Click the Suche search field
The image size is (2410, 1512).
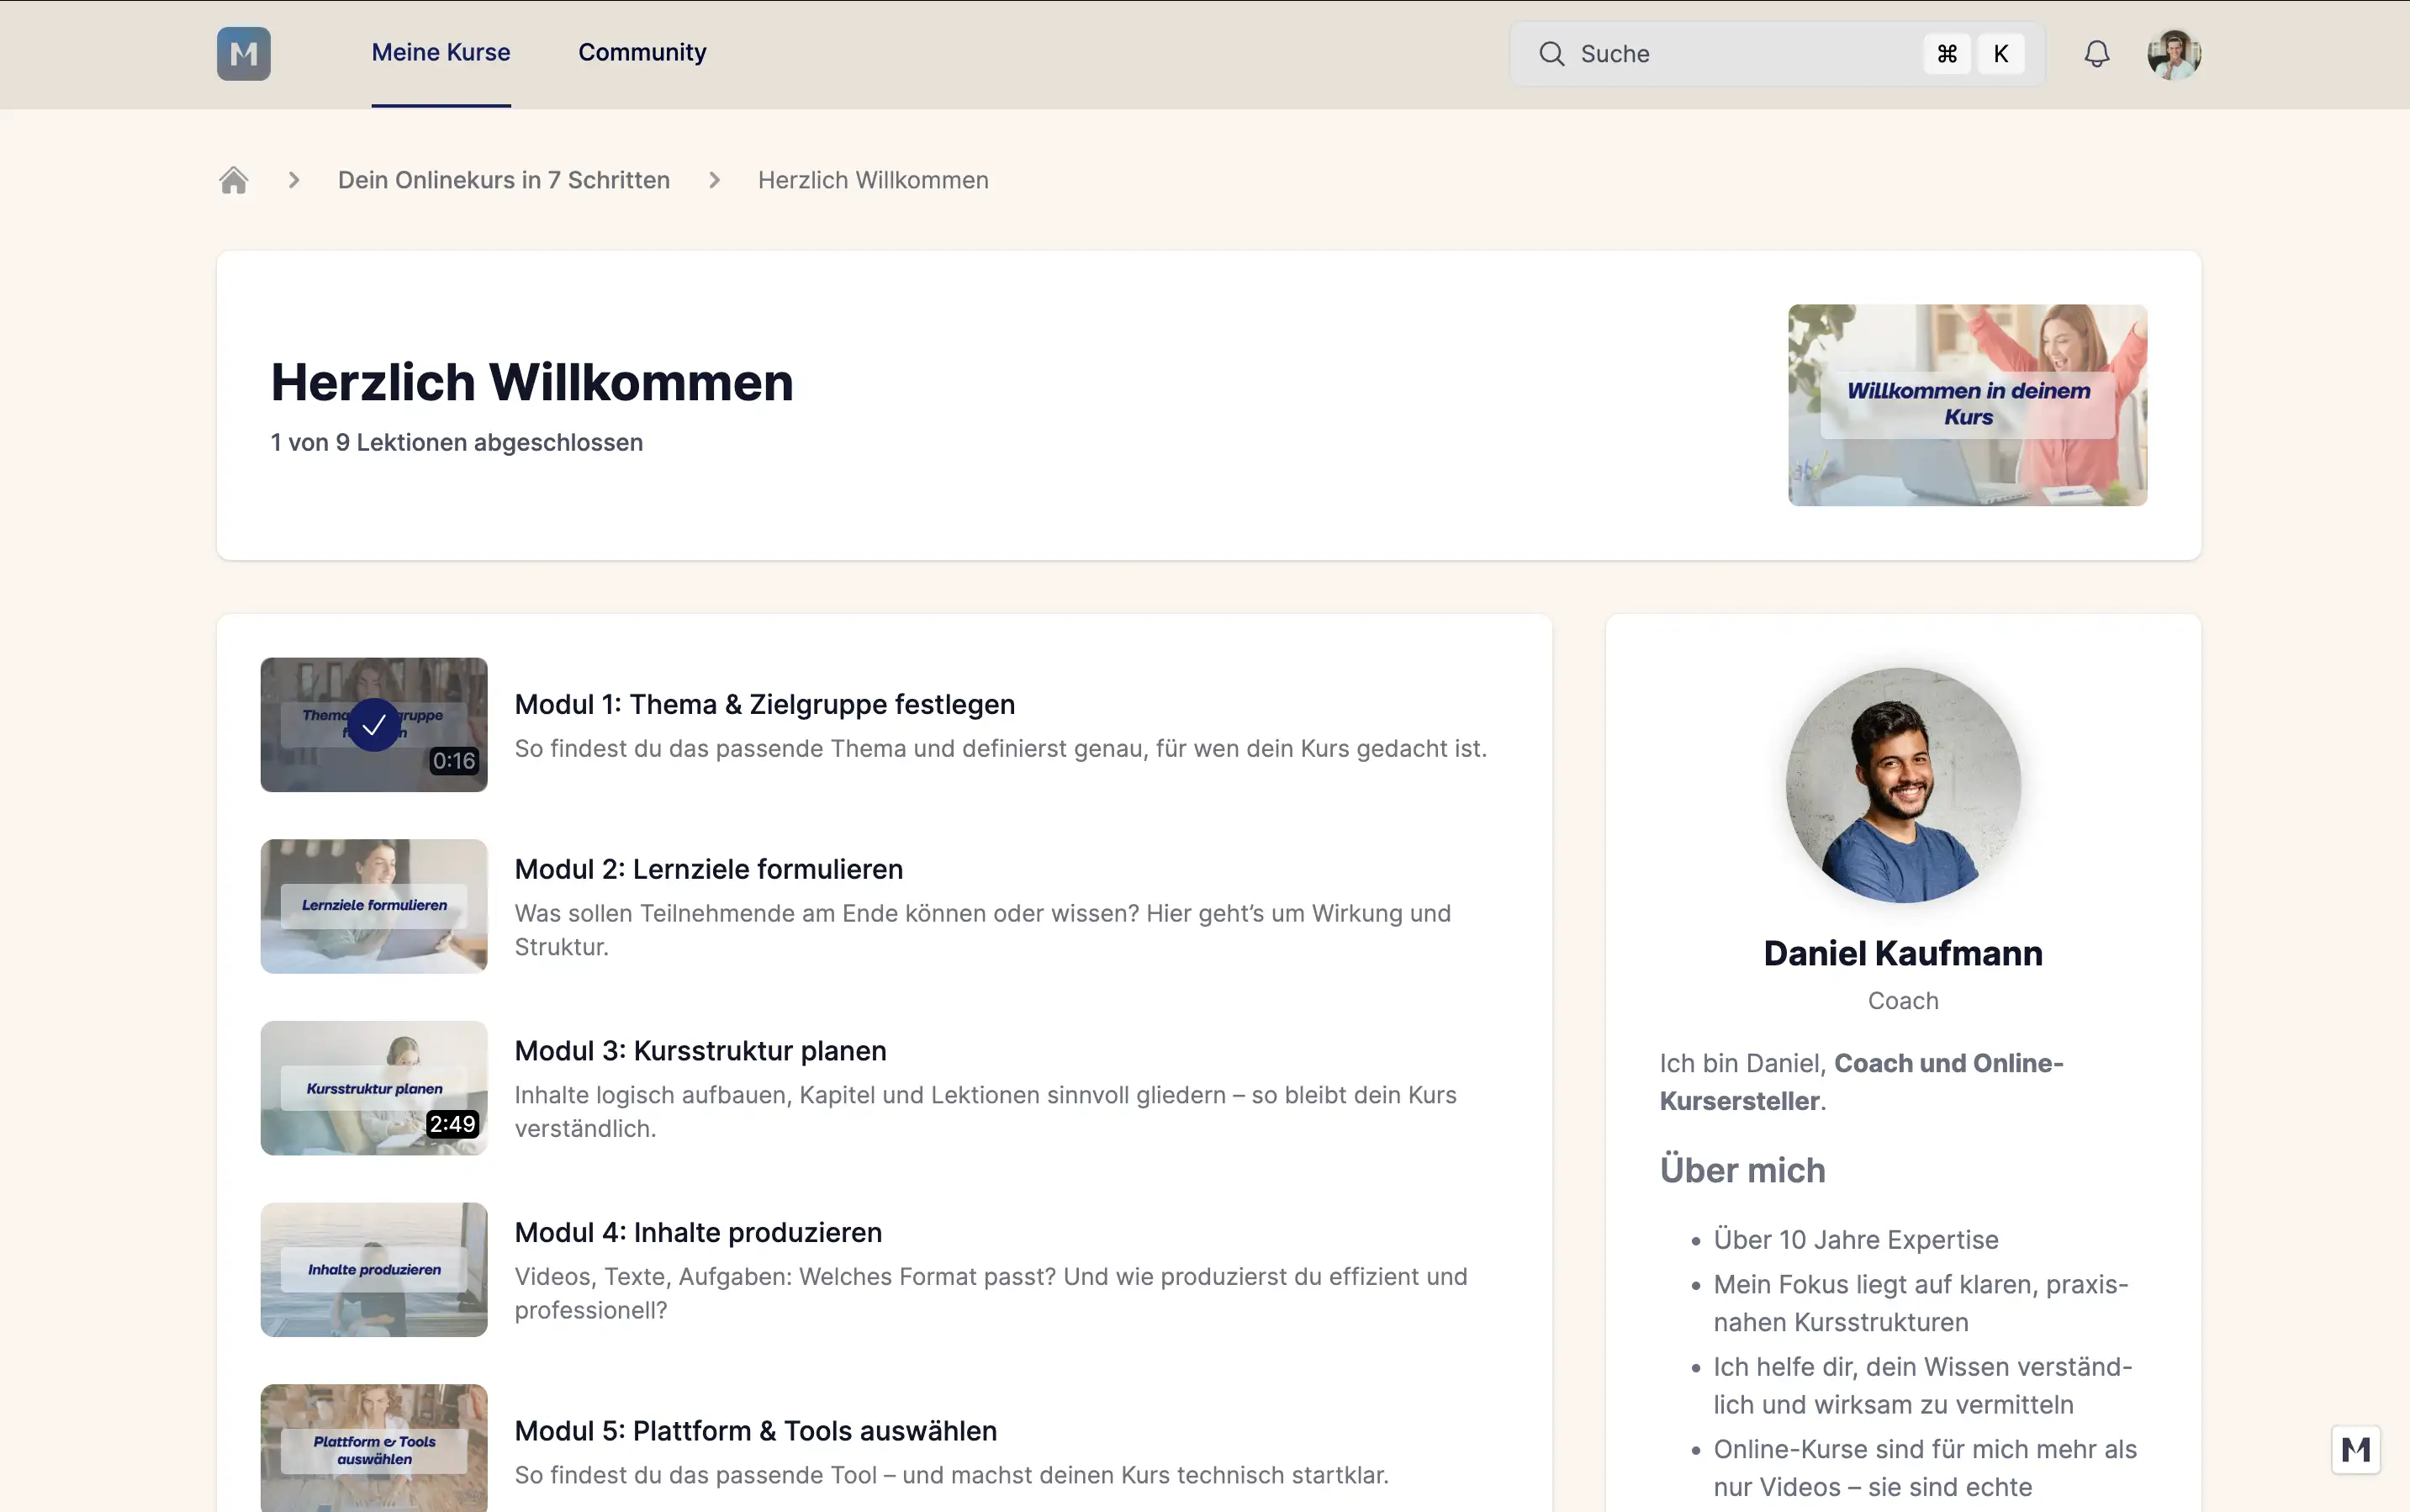[x=1740, y=54]
